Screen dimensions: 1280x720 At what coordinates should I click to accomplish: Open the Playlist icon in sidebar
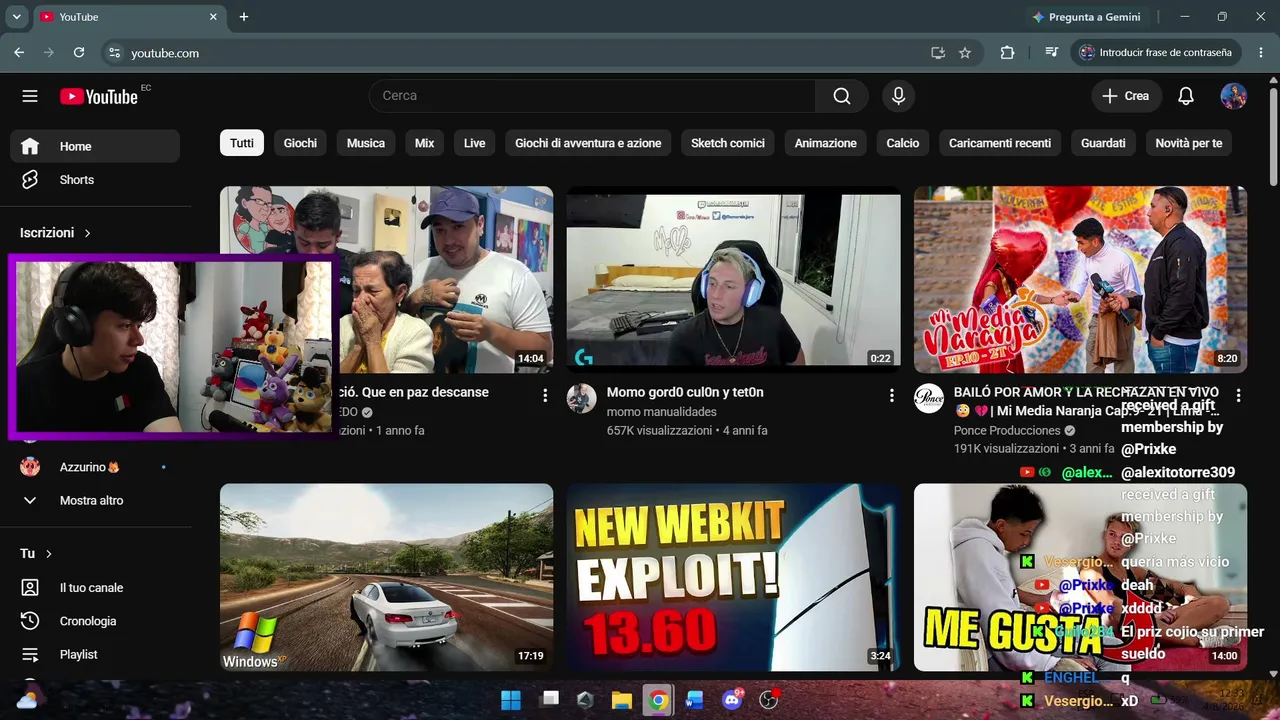30,654
